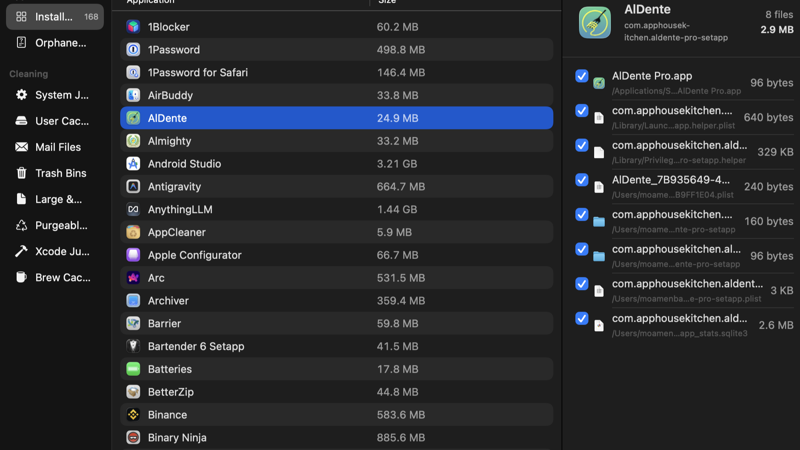800x450 pixels.
Task: Click the 2.9 MB total size label
Action: coord(777,30)
